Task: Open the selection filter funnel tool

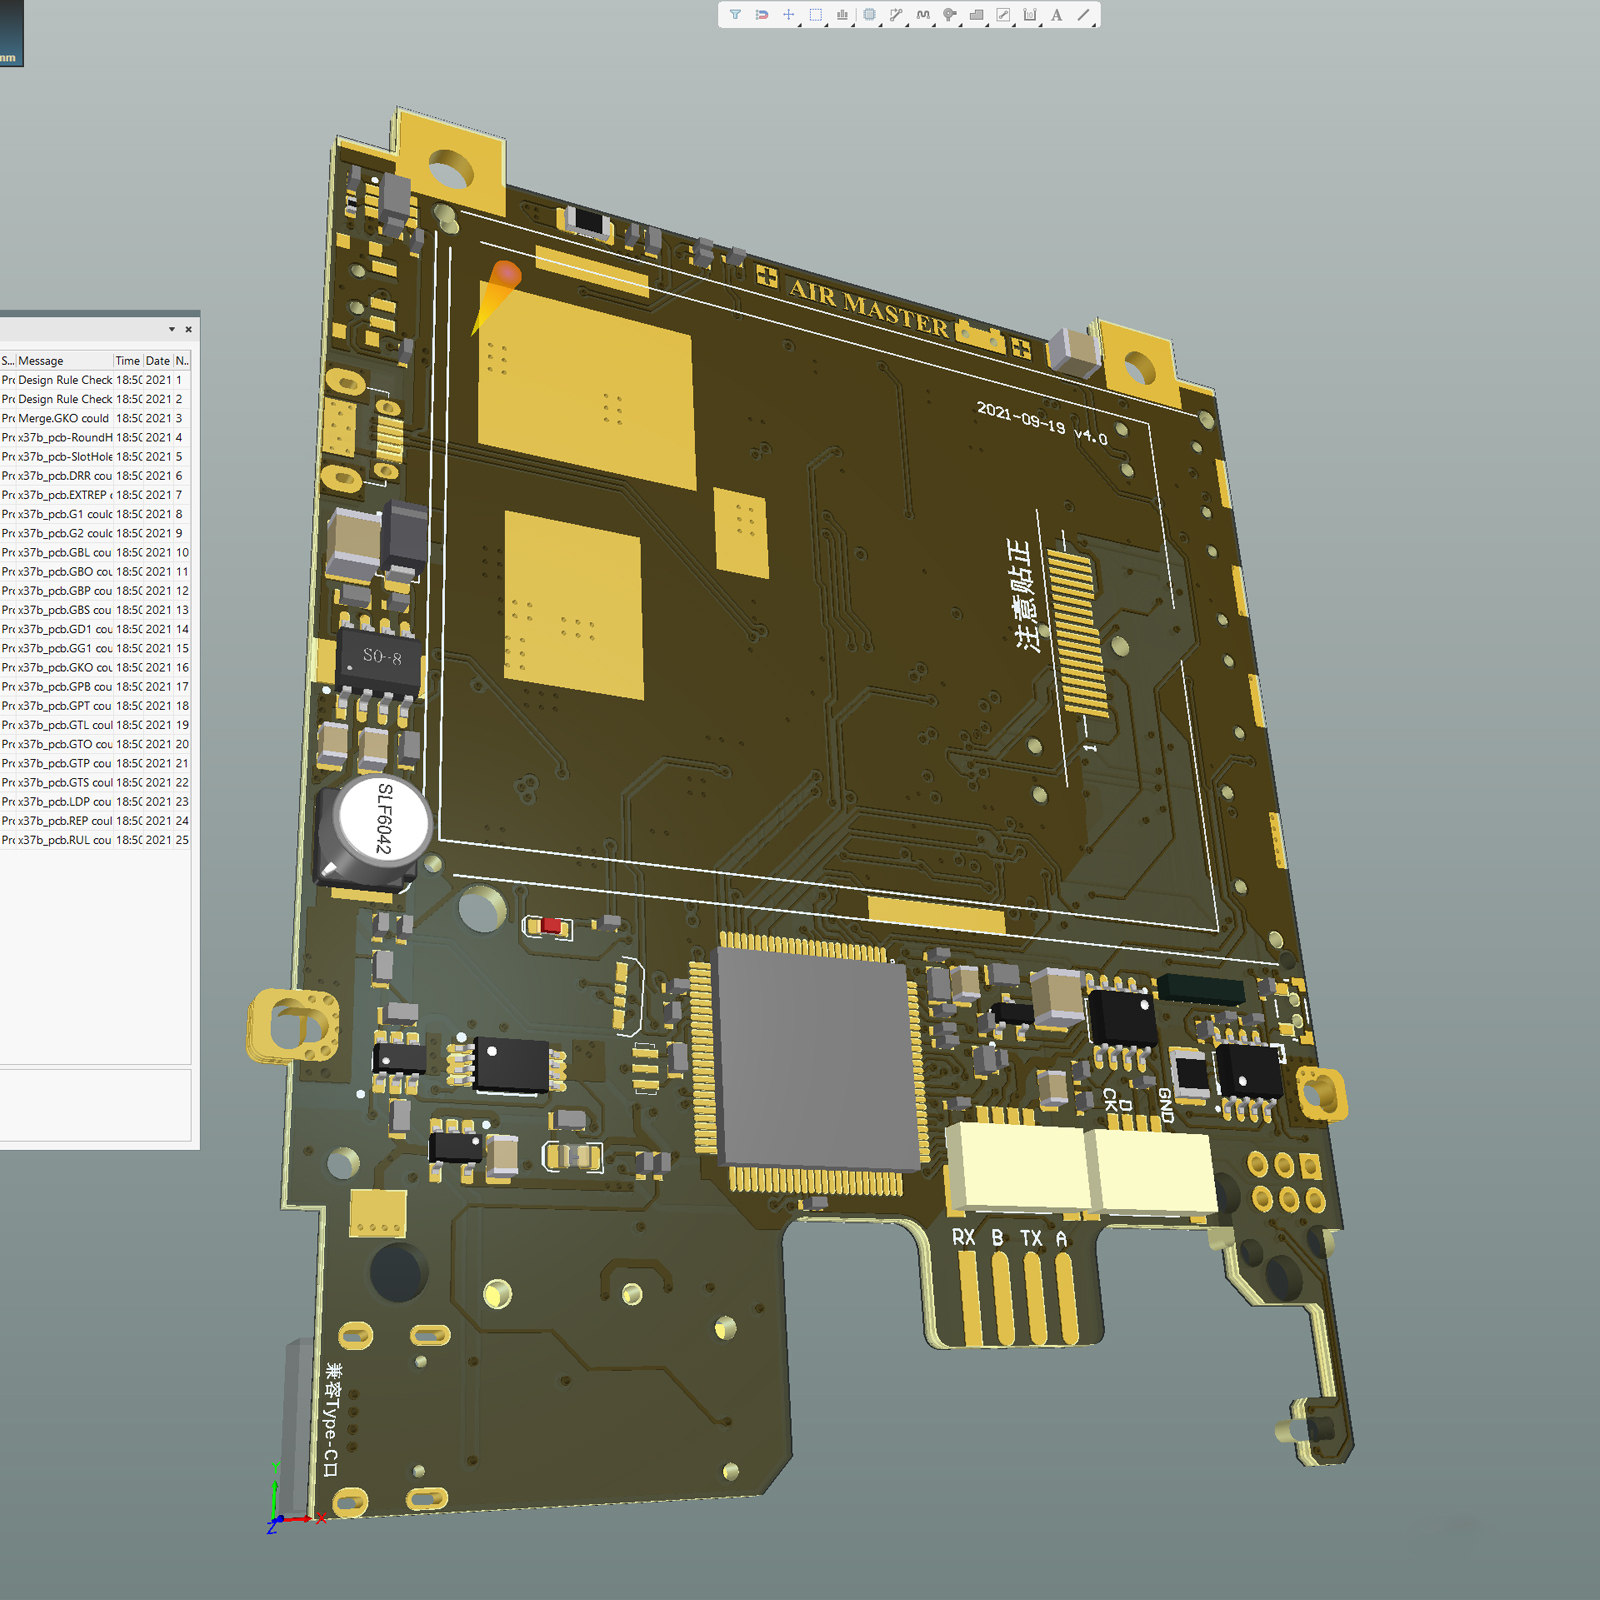Action: [735, 15]
